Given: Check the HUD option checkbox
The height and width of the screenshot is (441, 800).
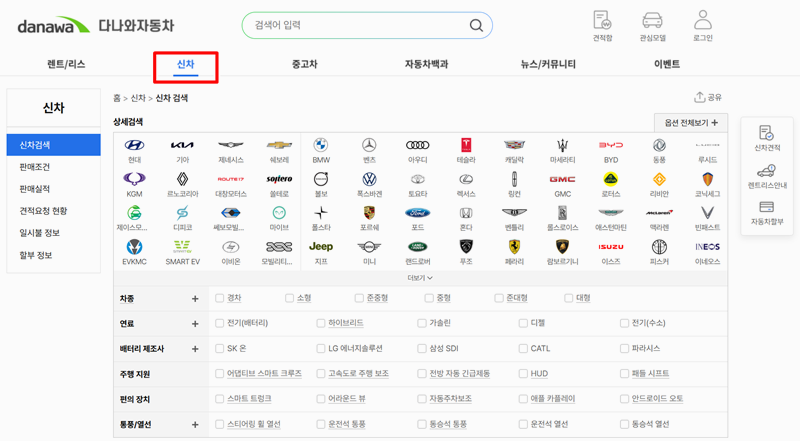Looking at the screenshot, I should (x=523, y=374).
